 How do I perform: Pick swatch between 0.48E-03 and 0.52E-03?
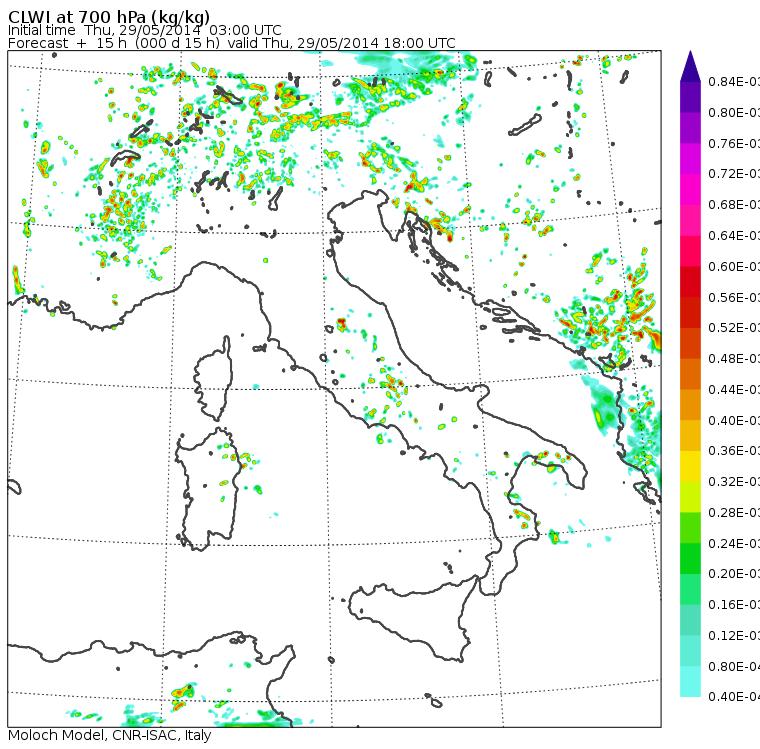[690, 343]
